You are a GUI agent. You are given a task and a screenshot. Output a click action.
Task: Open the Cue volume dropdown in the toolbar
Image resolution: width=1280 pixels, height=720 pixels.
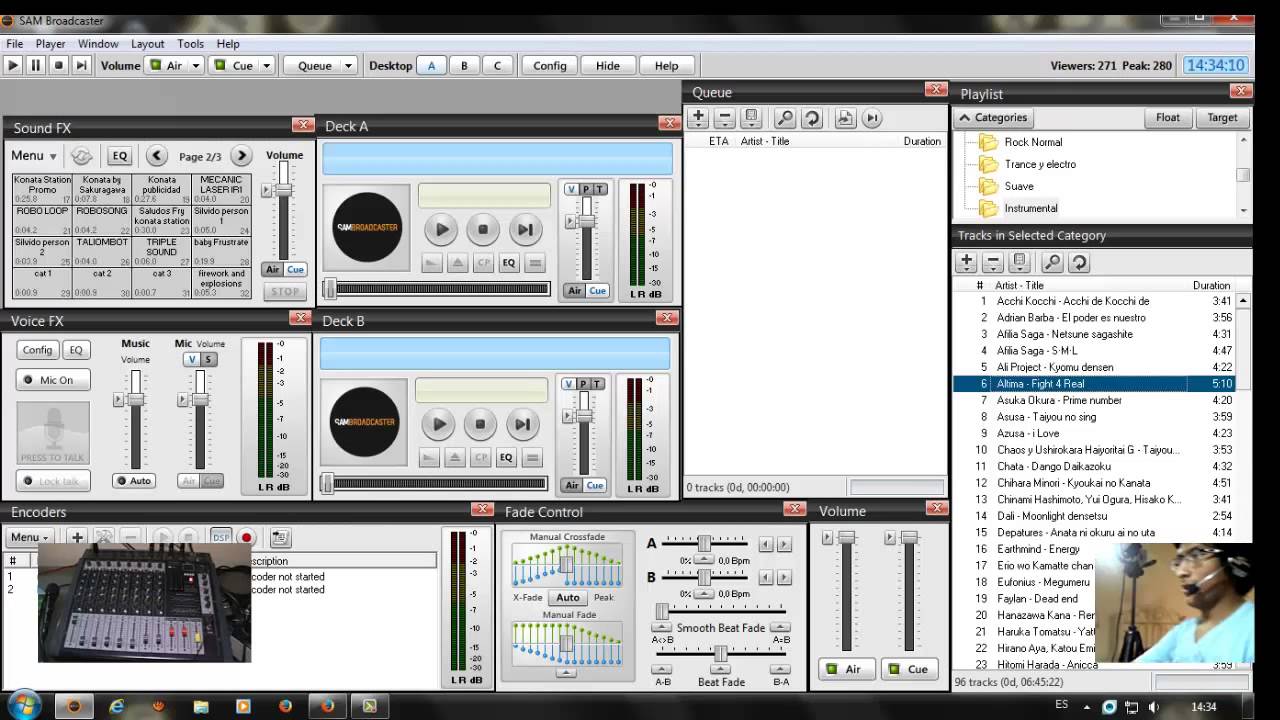click(x=267, y=65)
